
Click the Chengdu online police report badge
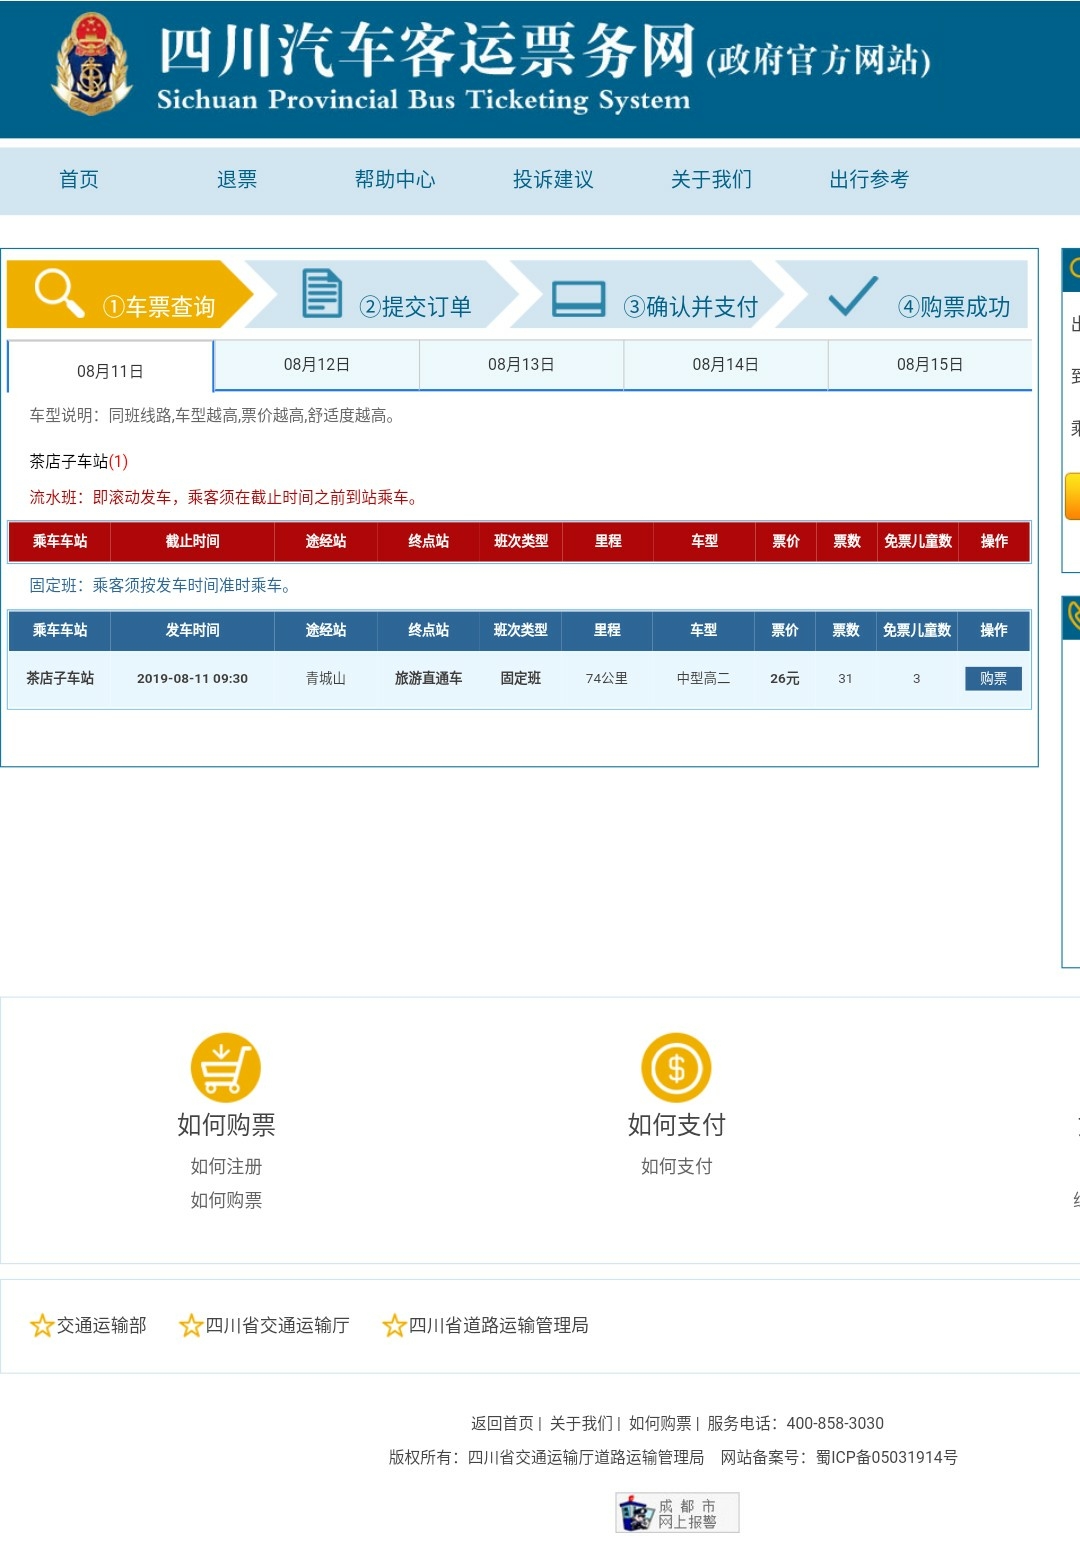(x=677, y=1512)
